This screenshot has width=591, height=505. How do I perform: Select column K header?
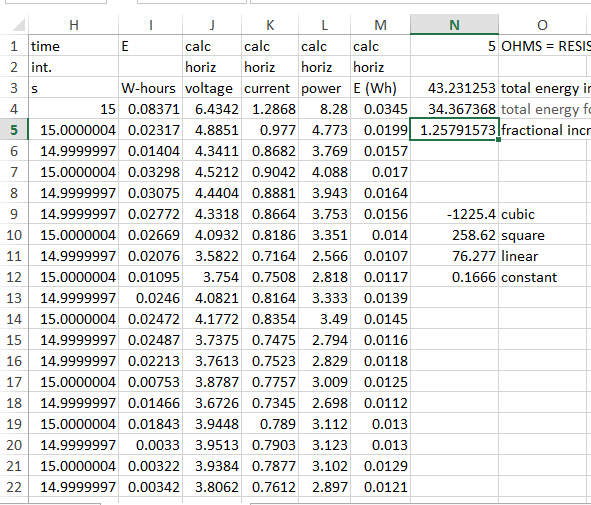point(270,24)
